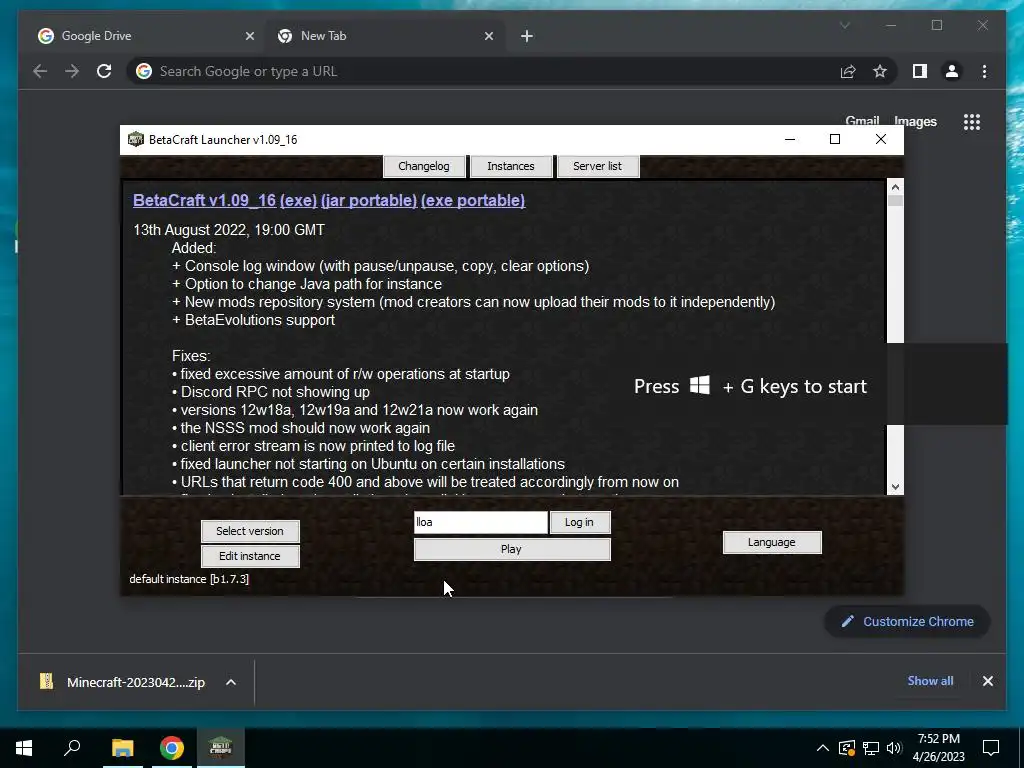
Task: Click the Edit instance button
Action: pyautogui.click(x=250, y=556)
